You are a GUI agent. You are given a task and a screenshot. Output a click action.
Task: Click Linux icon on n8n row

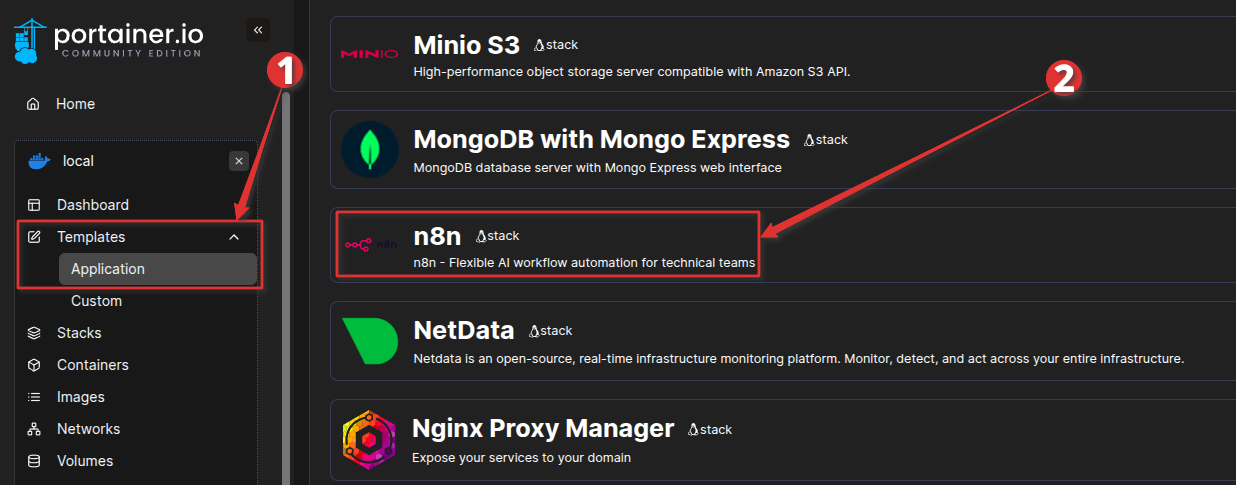[x=482, y=236]
